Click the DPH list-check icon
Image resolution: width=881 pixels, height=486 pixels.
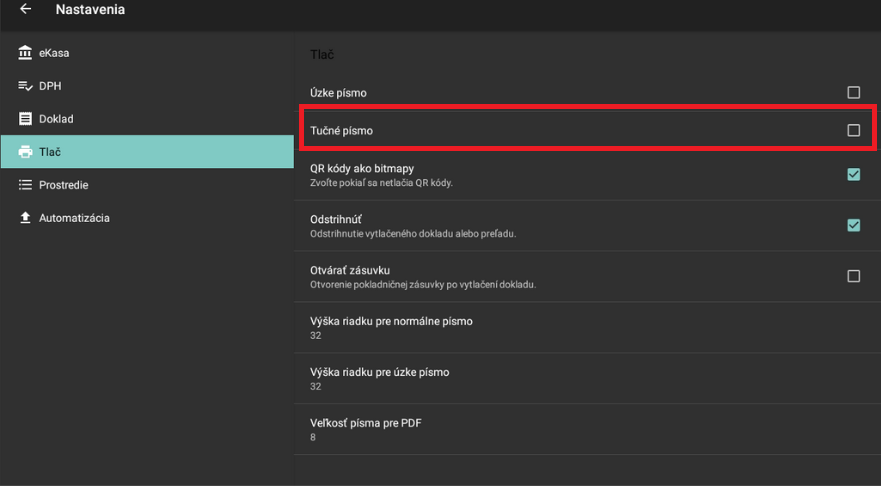[x=25, y=86]
